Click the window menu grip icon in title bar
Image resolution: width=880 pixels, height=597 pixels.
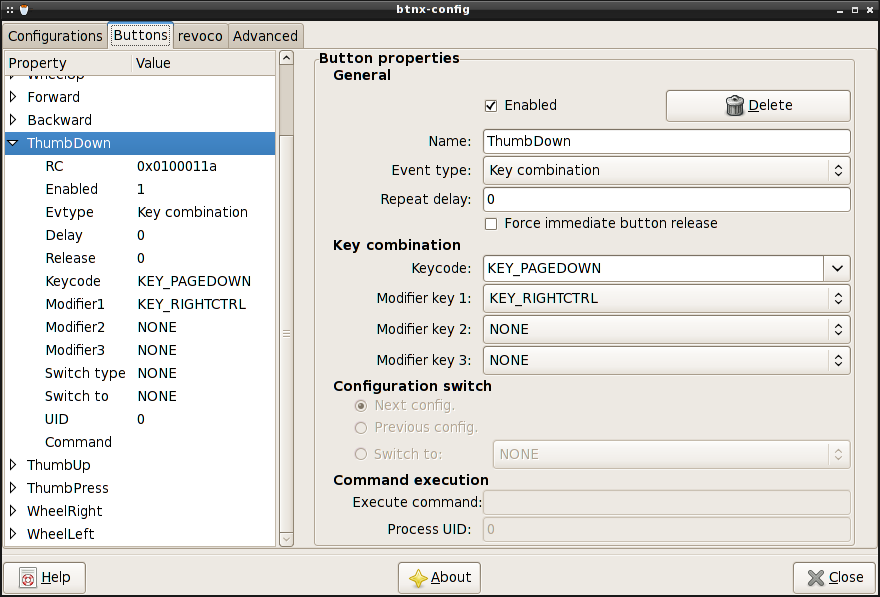[10, 10]
